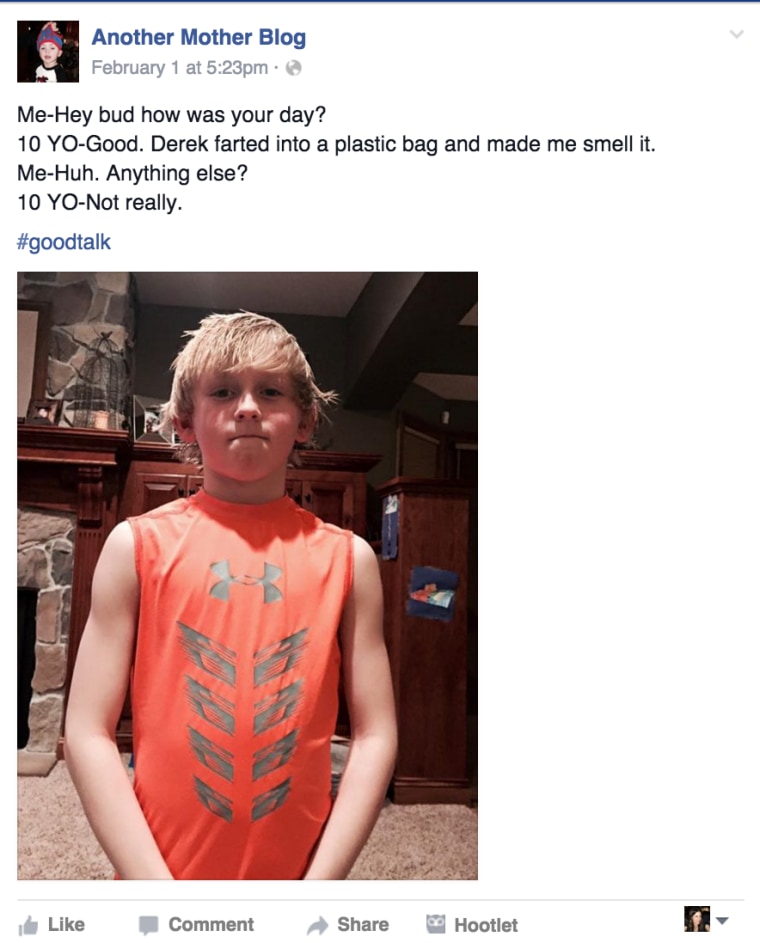
Task: Open the dropdown arrow next to commenter avatar
Action: [723, 920]
